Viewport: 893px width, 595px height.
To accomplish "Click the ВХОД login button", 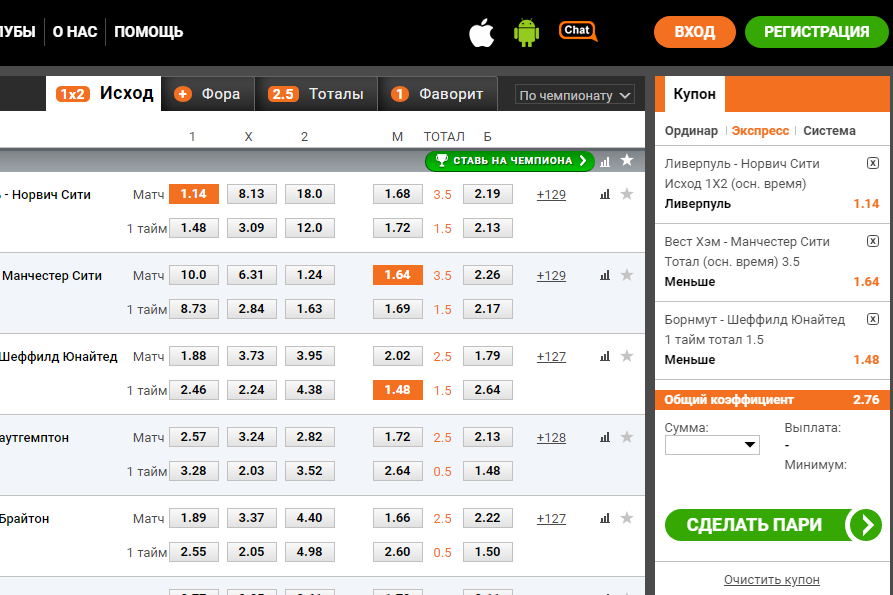I will pyautogui.click(x=695, y=32).
